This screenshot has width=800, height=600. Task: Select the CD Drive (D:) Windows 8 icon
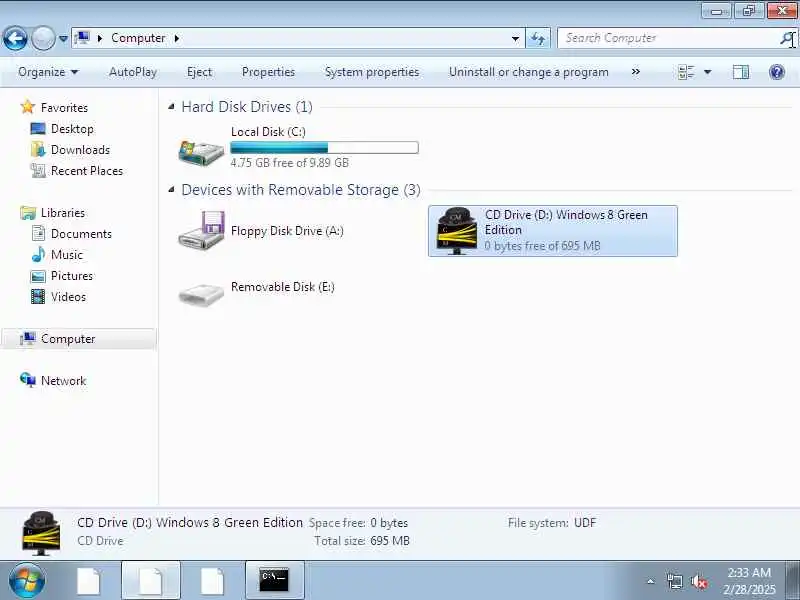pos(457,231)
